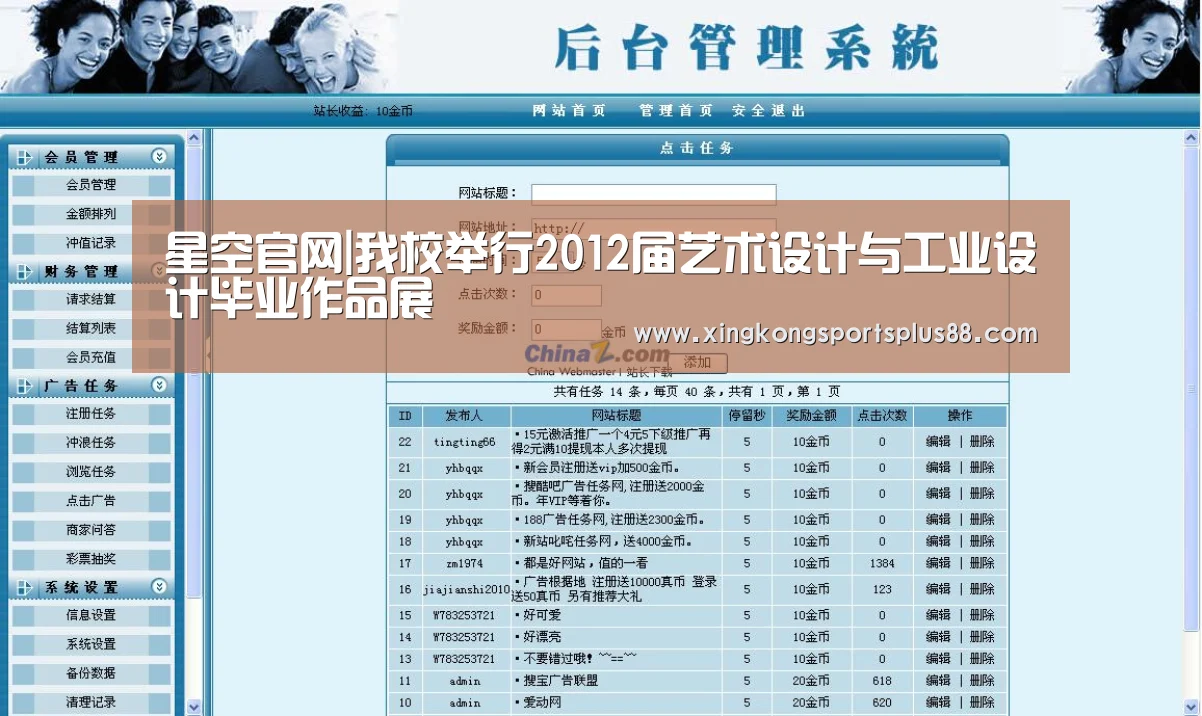Open the 会员管理 sidebar item
Screen dimensions: 1202x716
[x=91, y=185]
